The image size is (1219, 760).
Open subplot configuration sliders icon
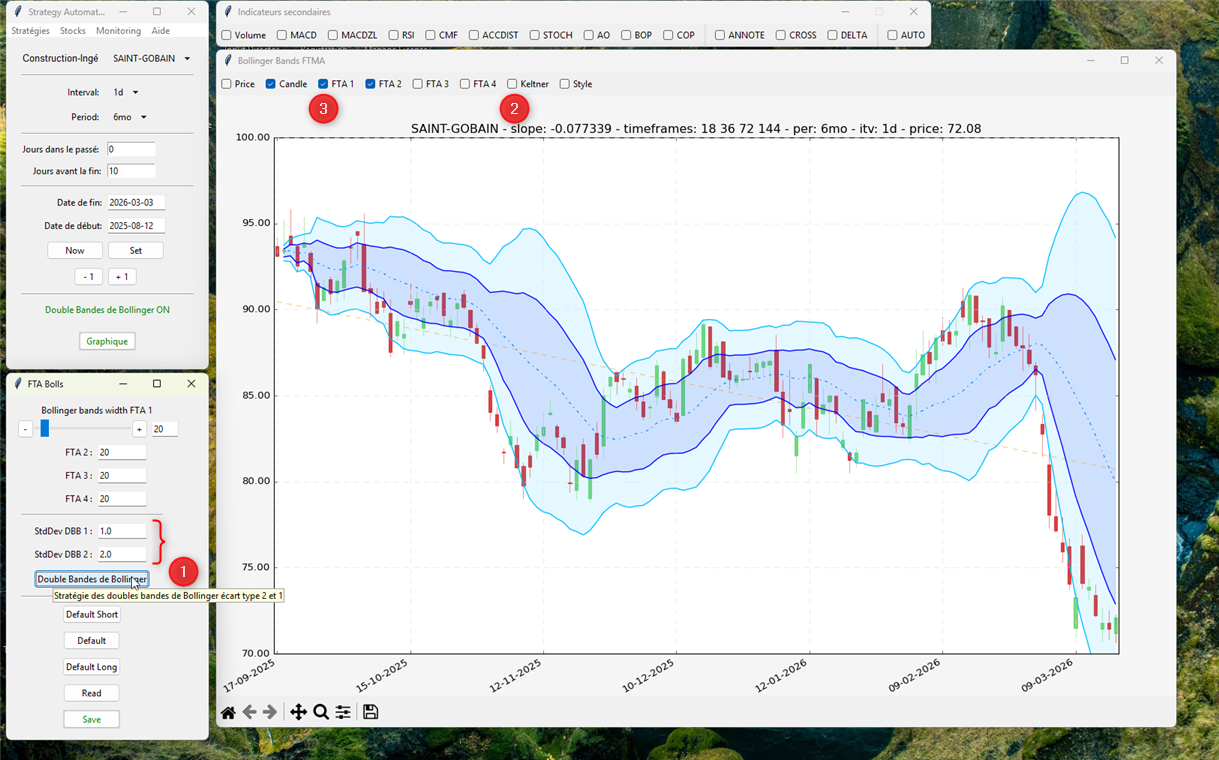343,712
